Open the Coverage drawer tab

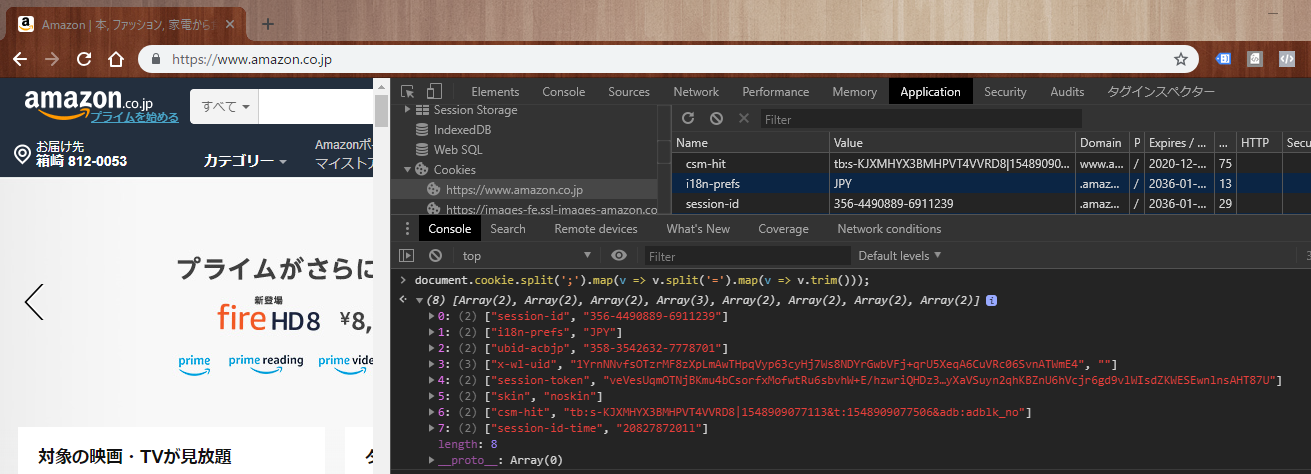[783, 229]
